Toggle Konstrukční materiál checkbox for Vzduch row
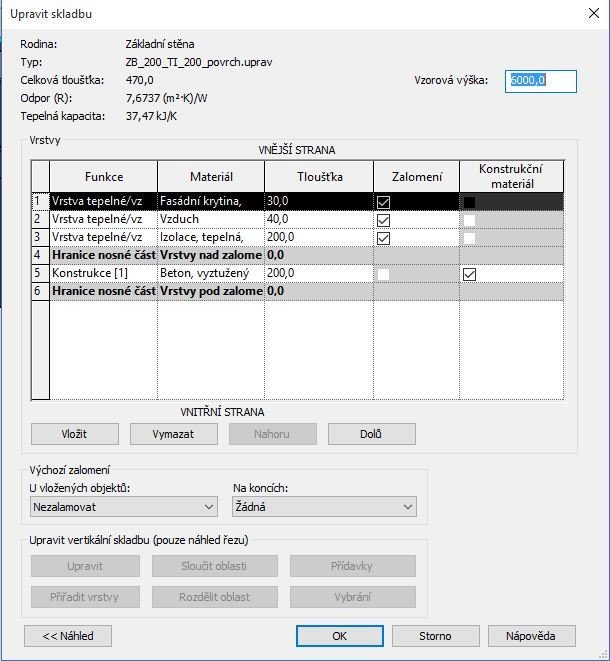610x661 pixels. click(469, 220)
